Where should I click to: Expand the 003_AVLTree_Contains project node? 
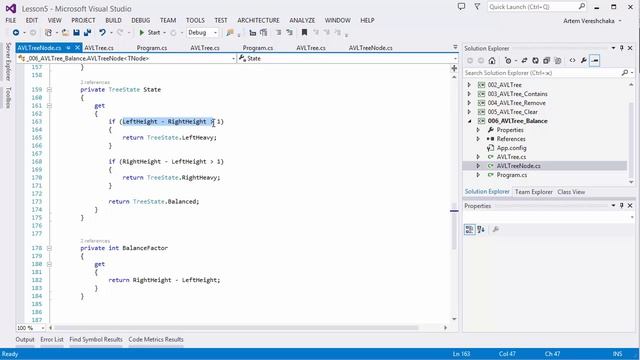(469, 94)
